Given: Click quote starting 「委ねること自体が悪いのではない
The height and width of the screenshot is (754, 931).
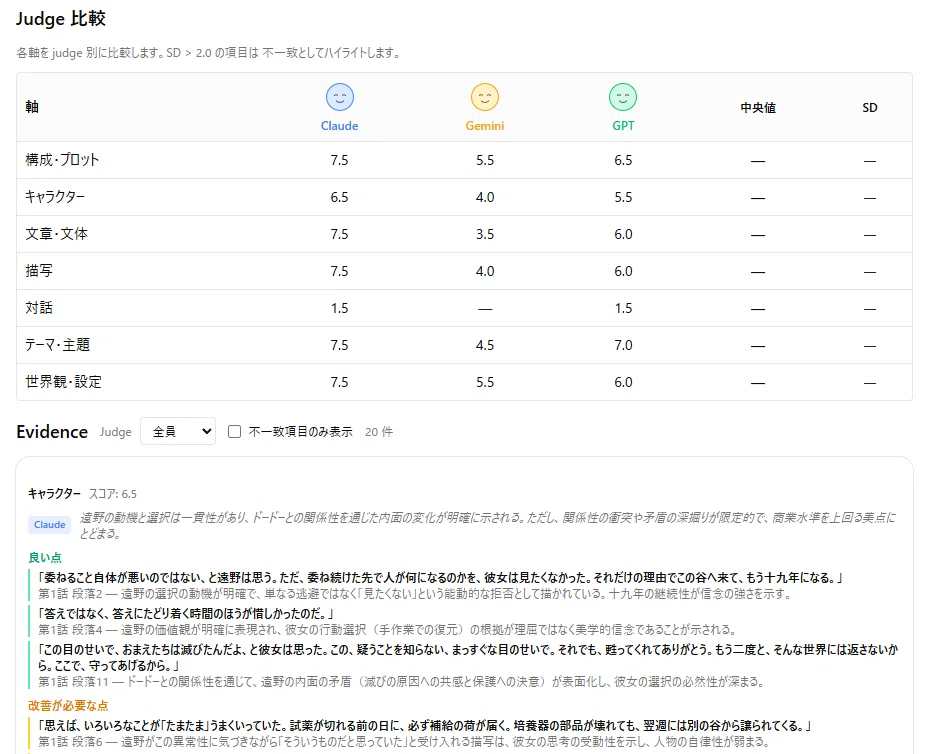Looking at the screenshot, I should pos(440,577).
